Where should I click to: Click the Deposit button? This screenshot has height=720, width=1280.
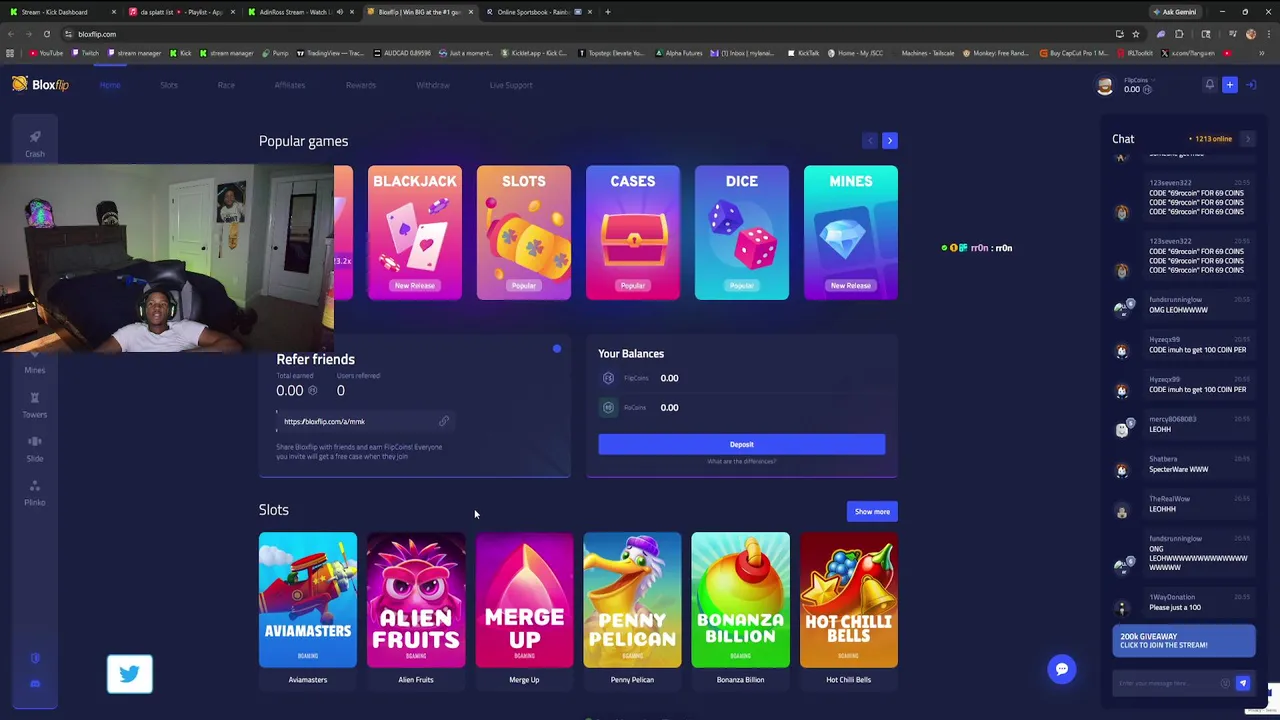(x=742, y=444)
